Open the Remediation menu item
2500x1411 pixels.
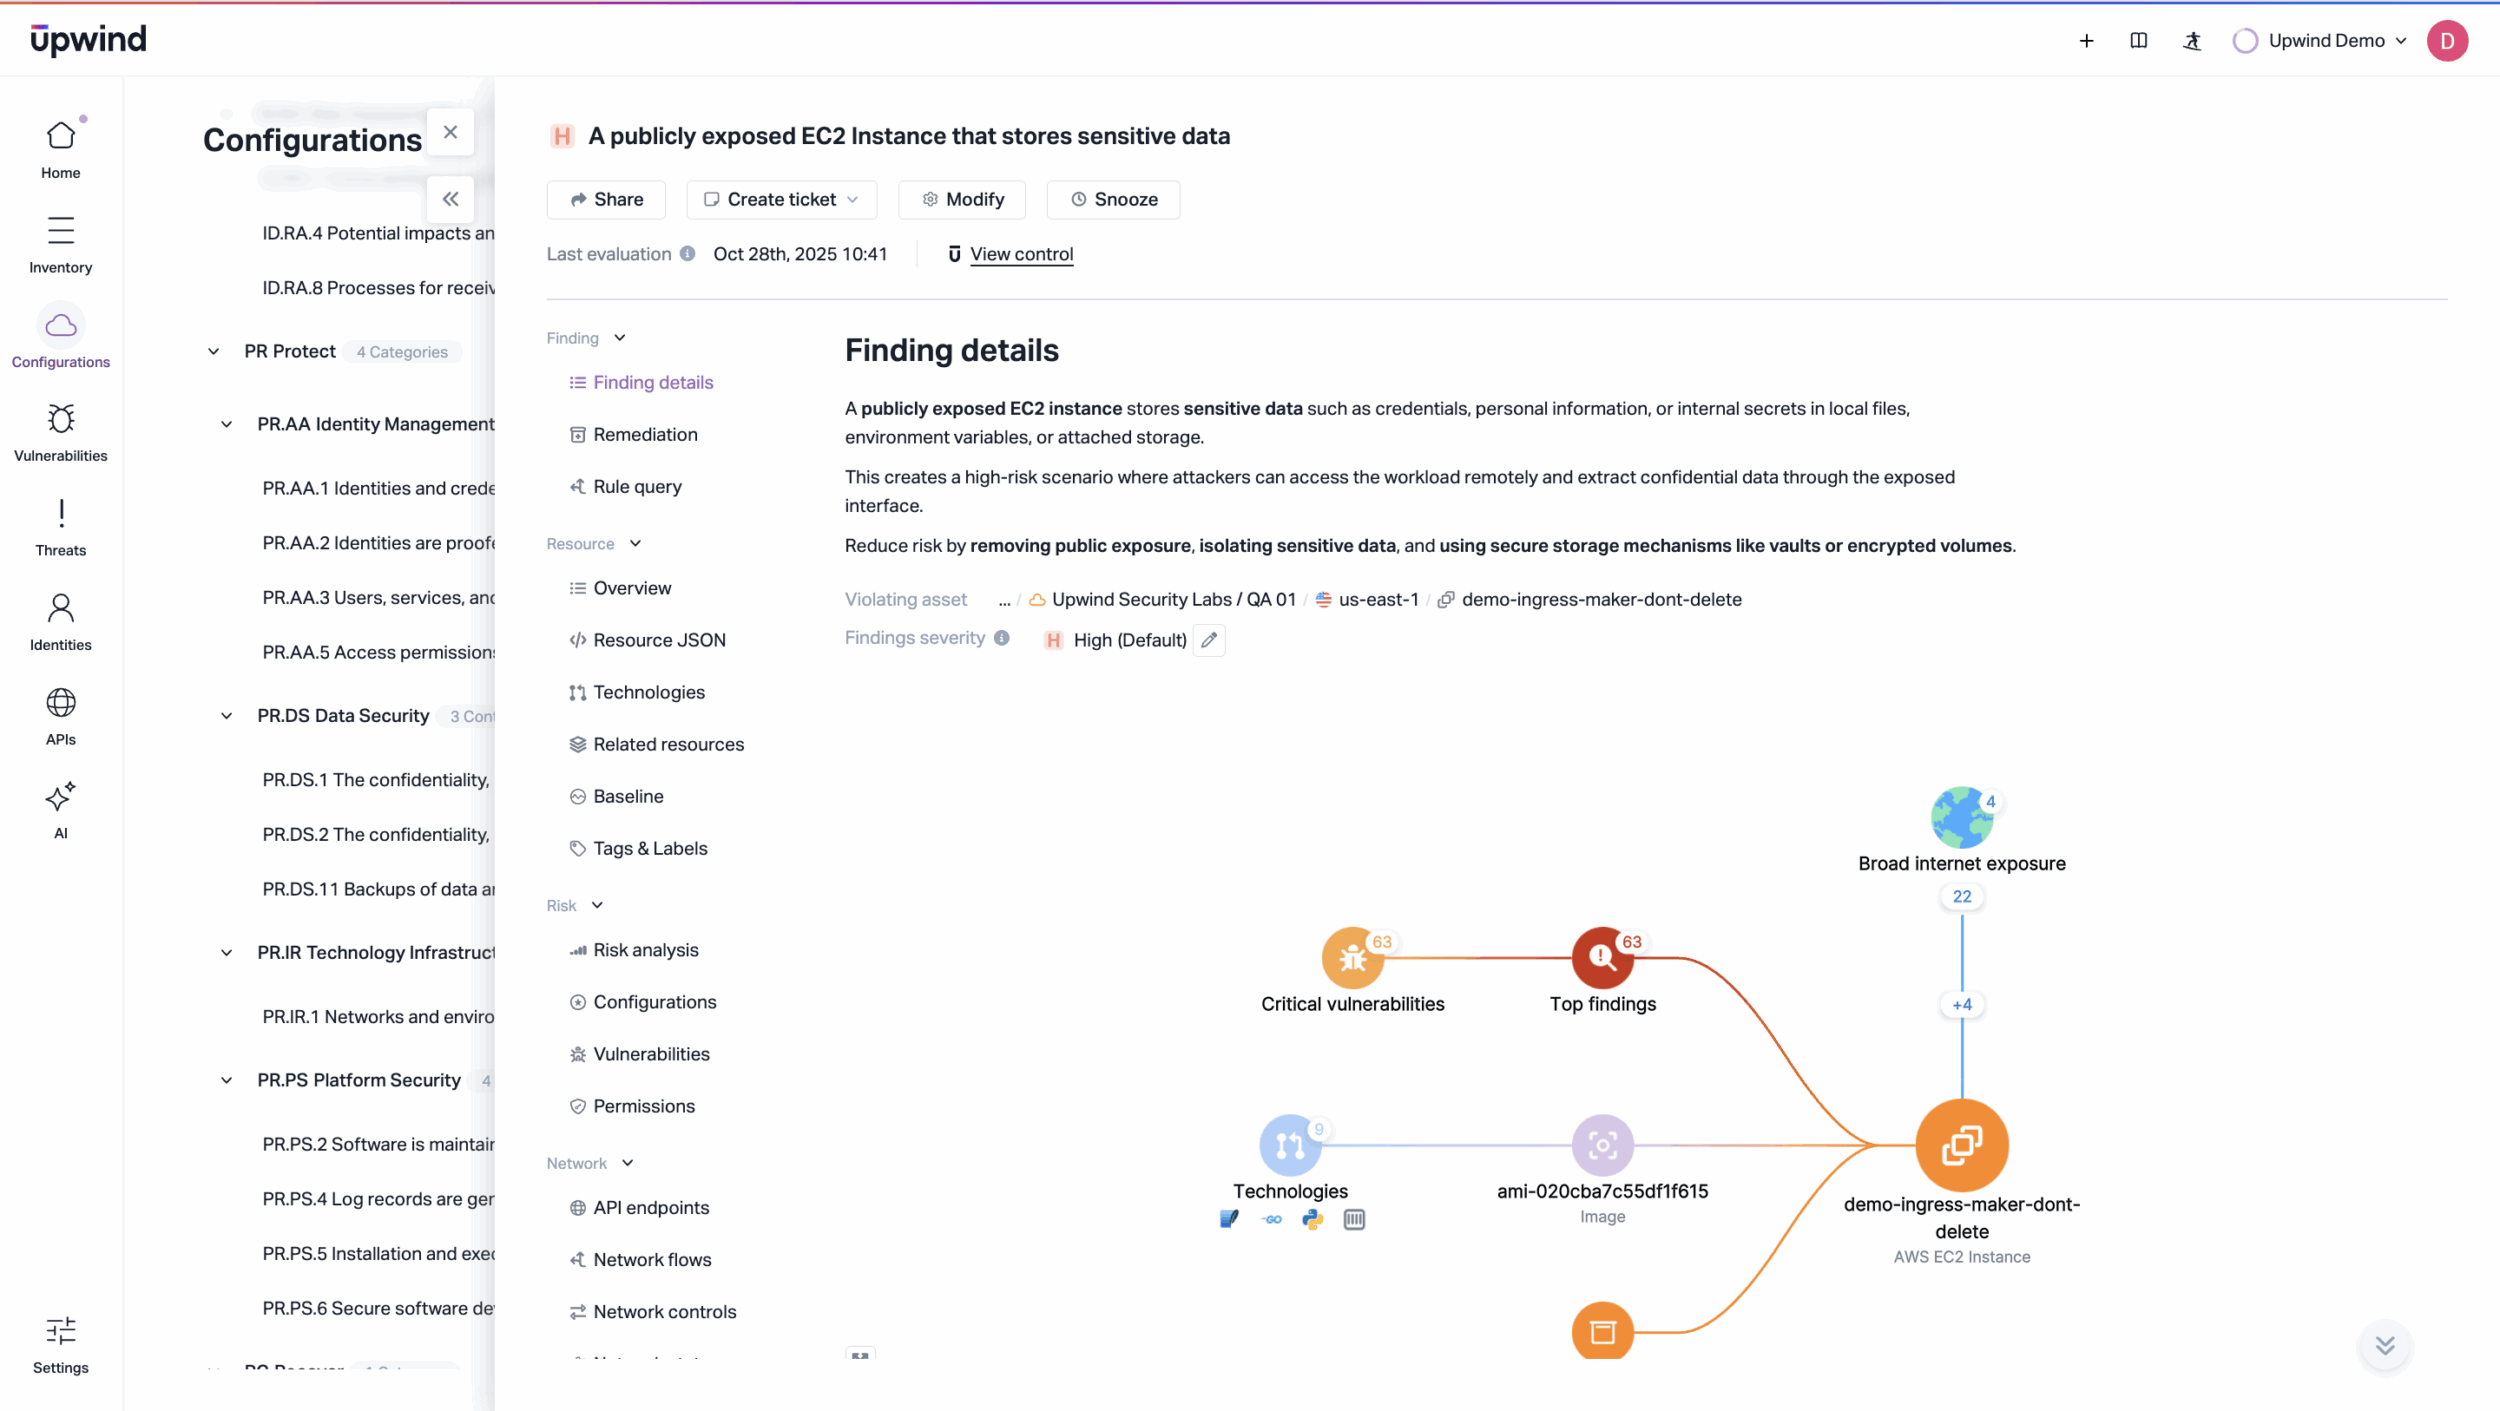(x=645, y=435)
